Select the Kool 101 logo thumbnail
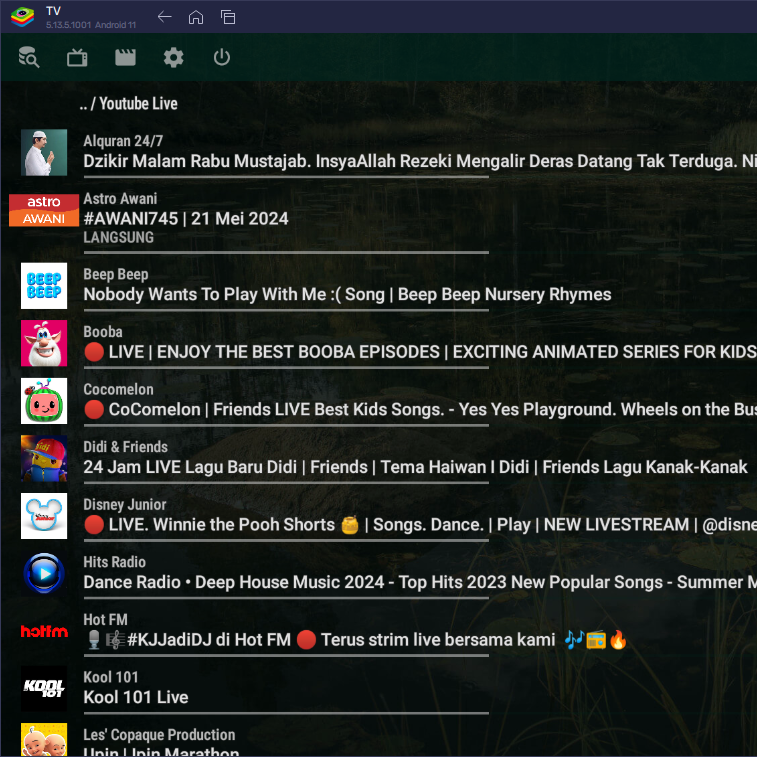Image resolution: width=757 pixels, height=757 pixels. point(44,688)
